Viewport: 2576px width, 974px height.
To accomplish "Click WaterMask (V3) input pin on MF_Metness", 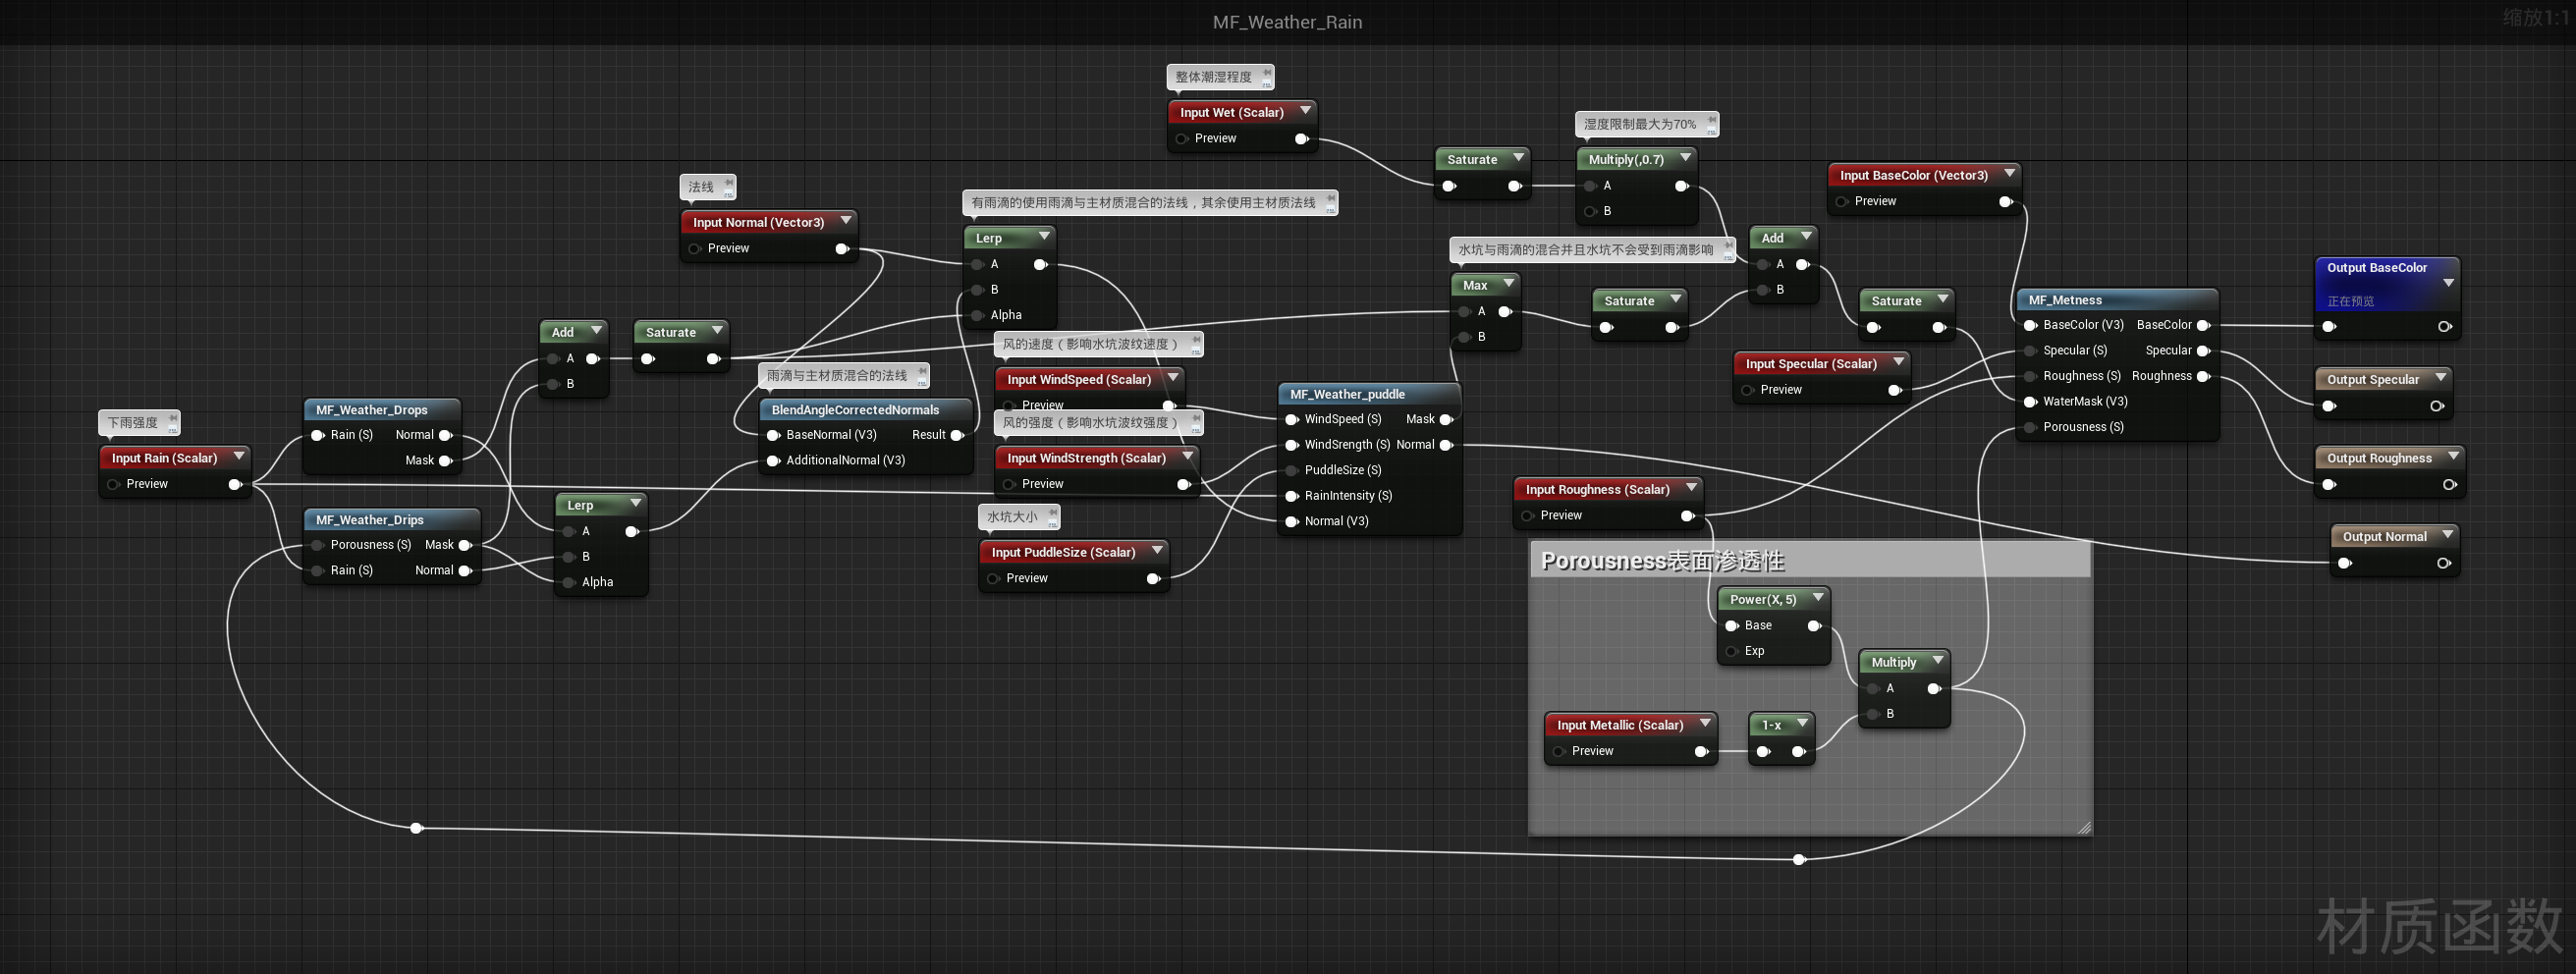I will 2029,402.
